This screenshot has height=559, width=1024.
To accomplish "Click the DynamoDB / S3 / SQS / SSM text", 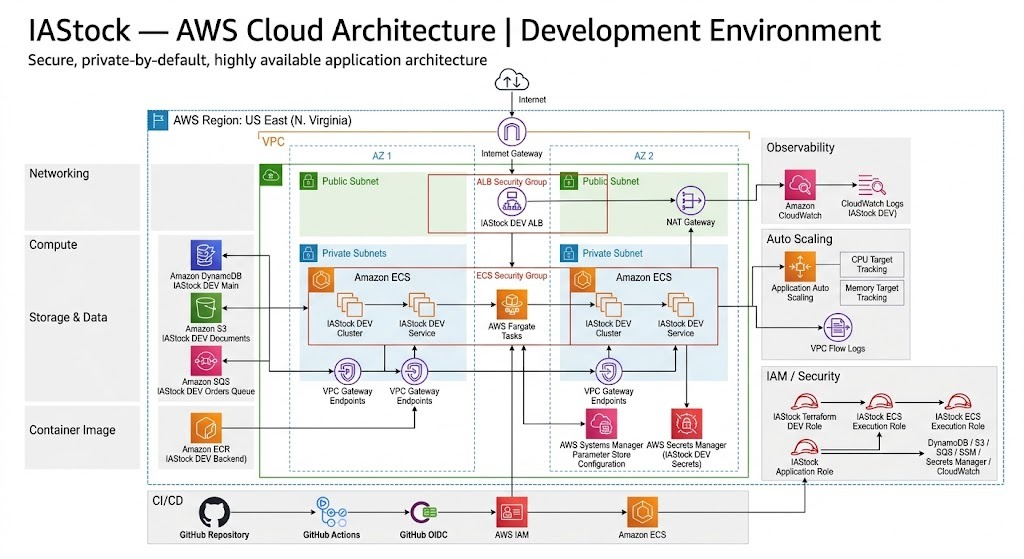I will click(958, 456).
